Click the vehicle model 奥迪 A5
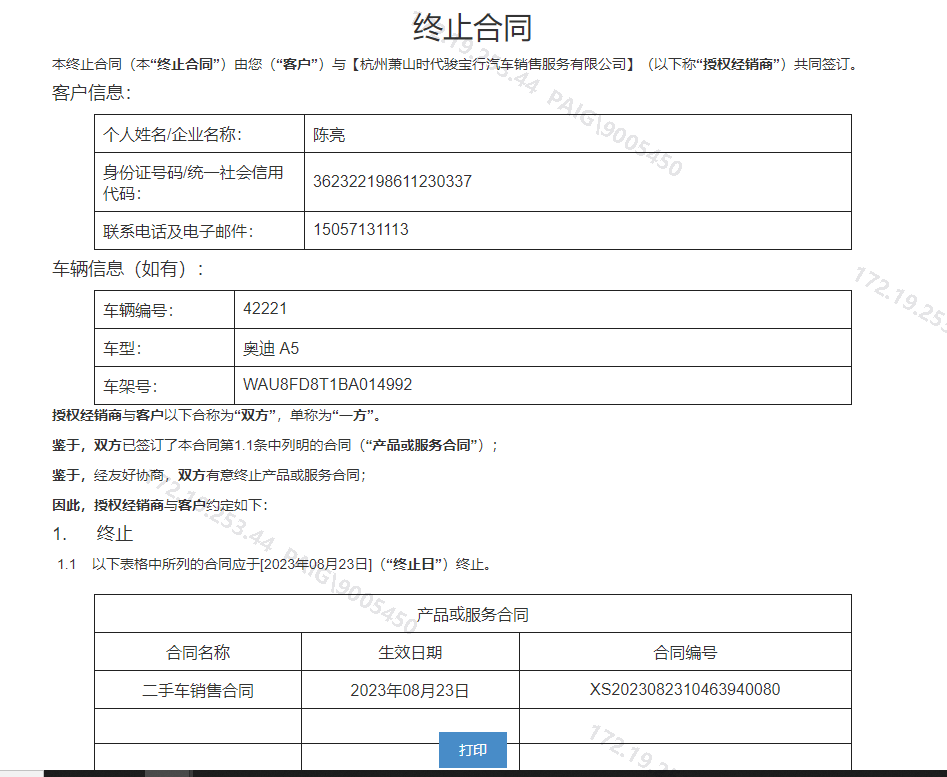 [271, 348]
